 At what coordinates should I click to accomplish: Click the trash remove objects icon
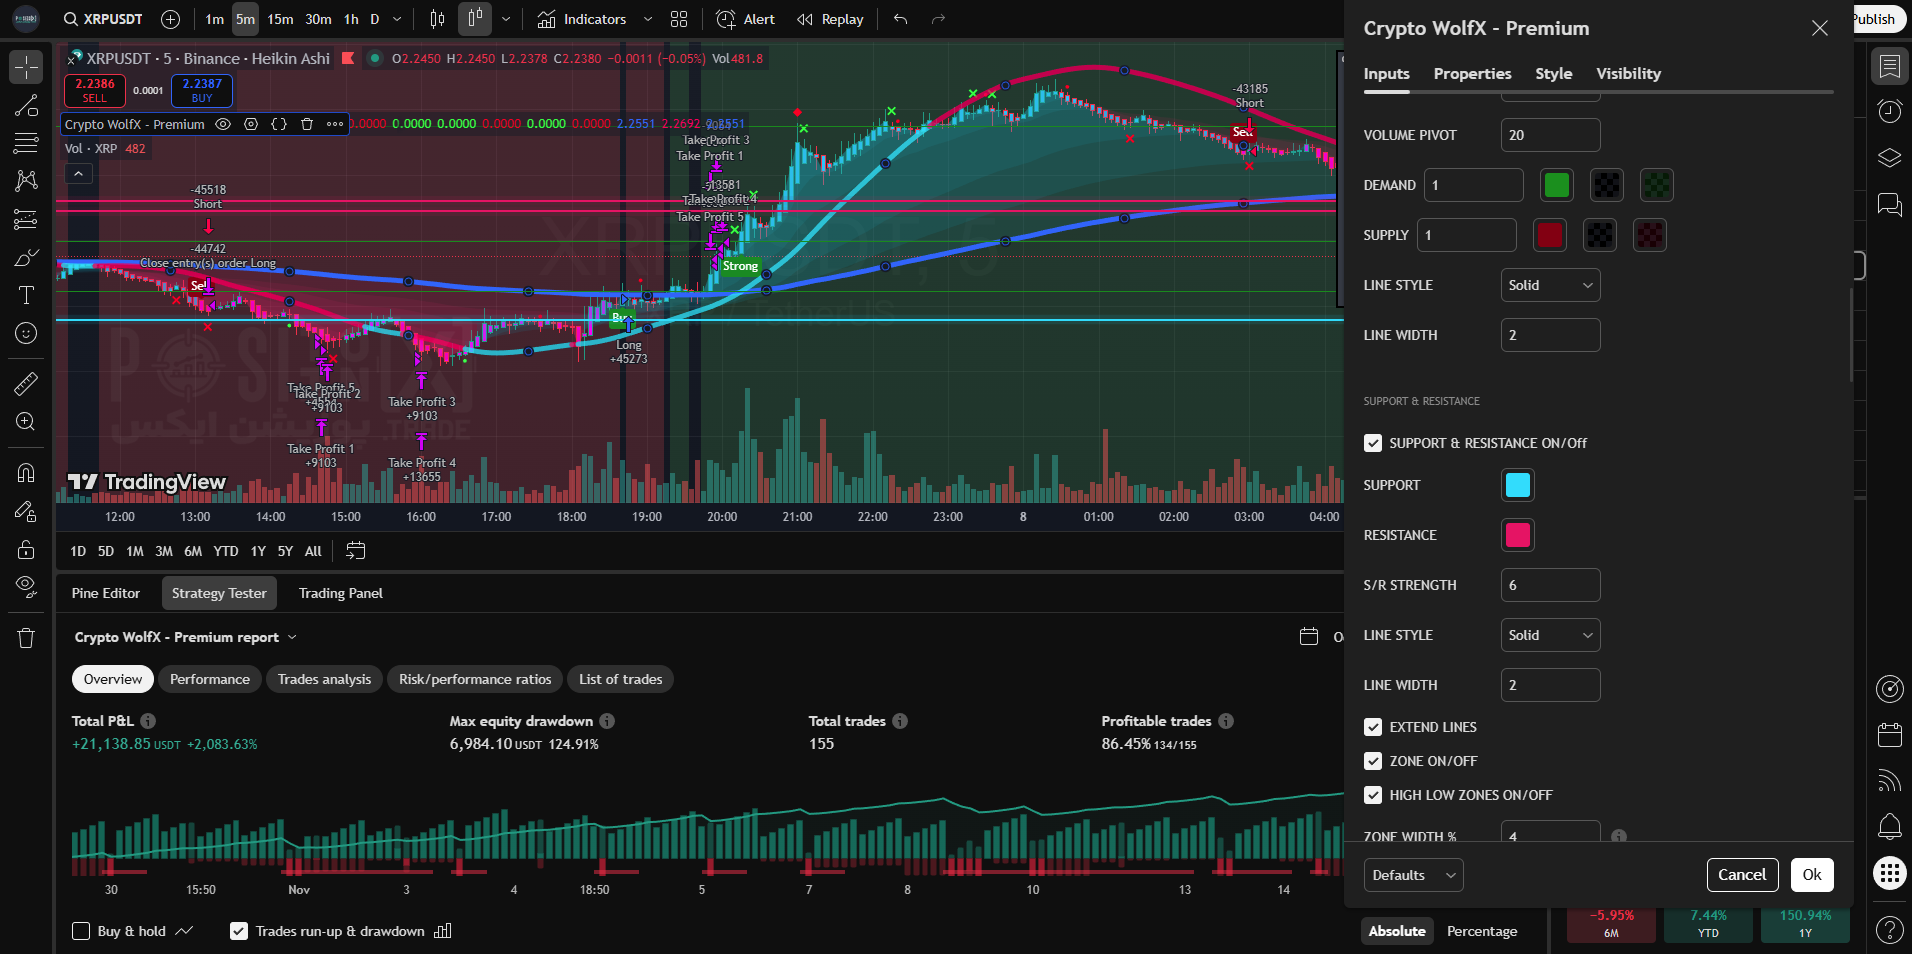coord(26,638)
